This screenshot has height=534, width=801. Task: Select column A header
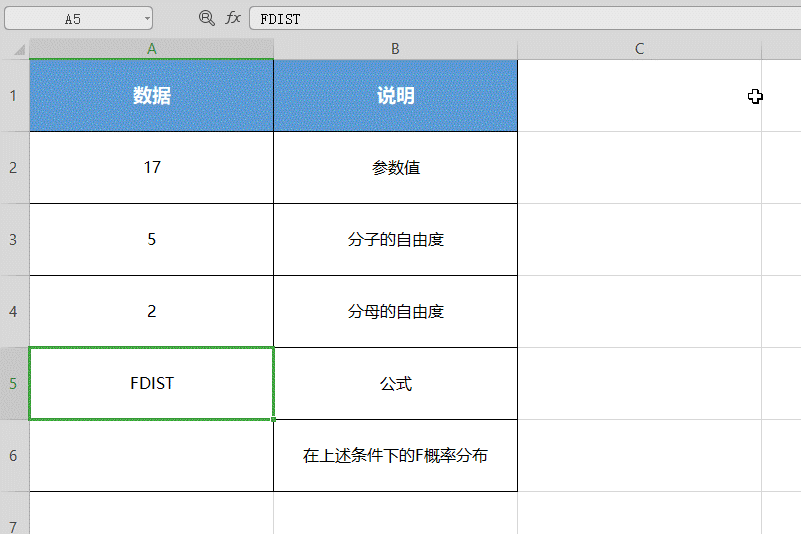coord(152,49)
